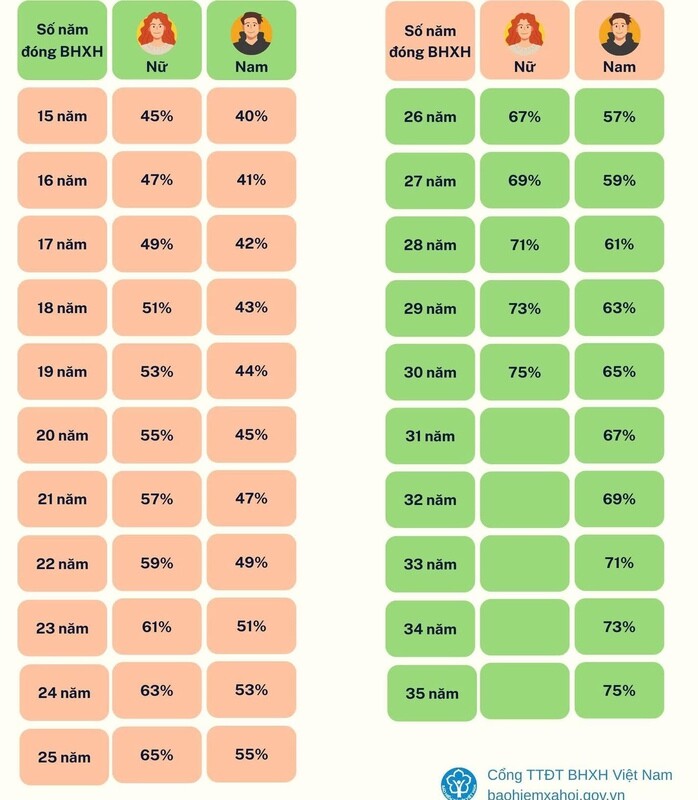Click the female avatar in green header
This screenshot has width=698, height=800.
[157, 34]
